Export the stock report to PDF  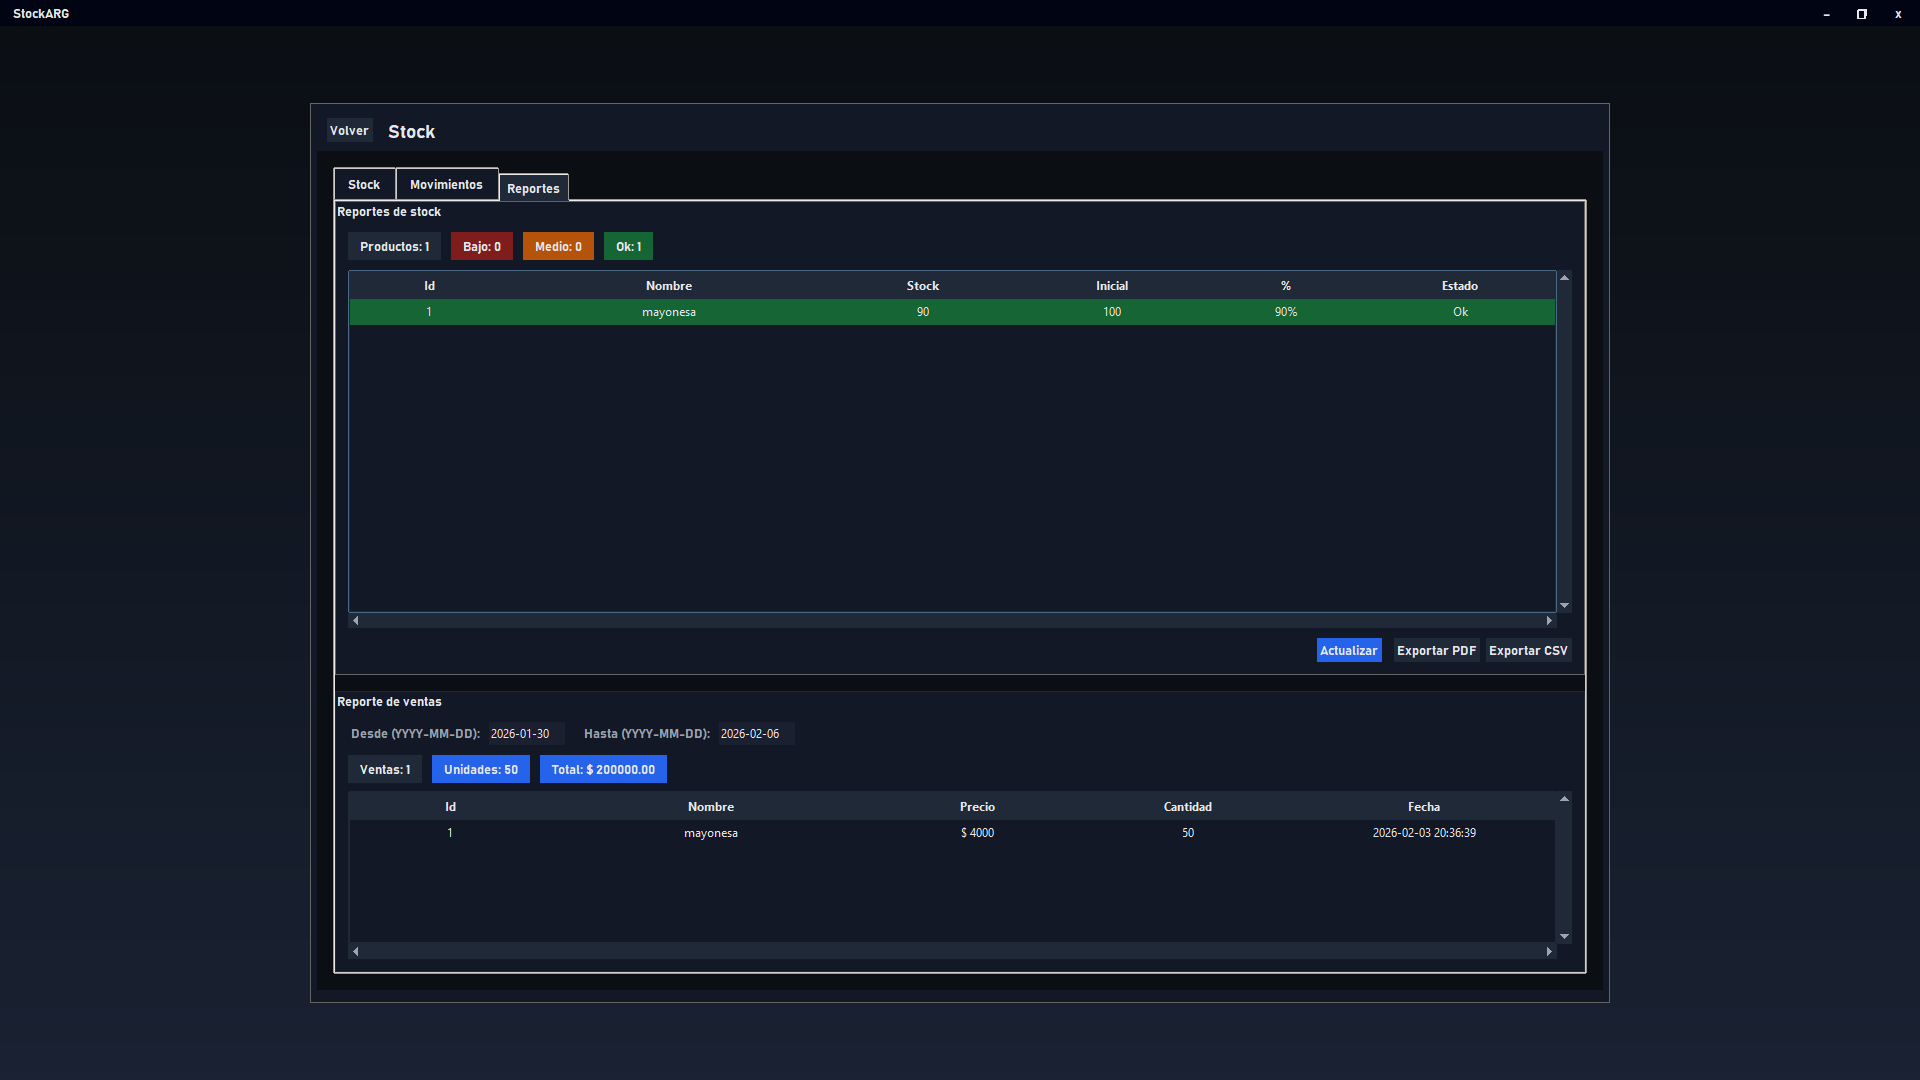(x=1436, y=651)
